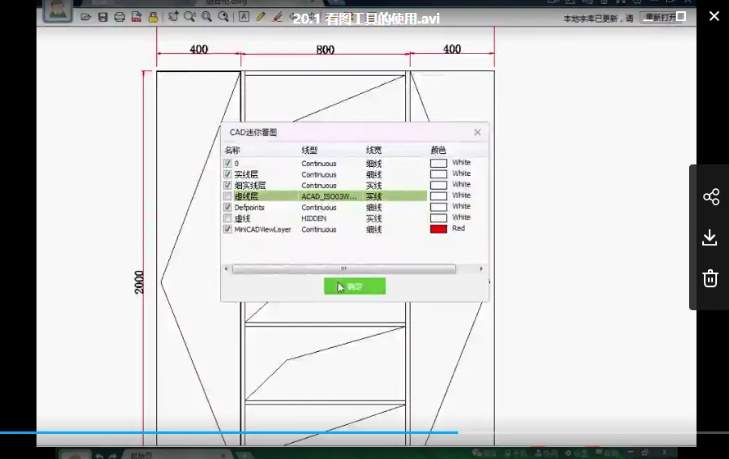The width and height of the screenshot is (729, 459).
Task: Check the 虚线层 layer checkbox
Action: click(227, 196)
